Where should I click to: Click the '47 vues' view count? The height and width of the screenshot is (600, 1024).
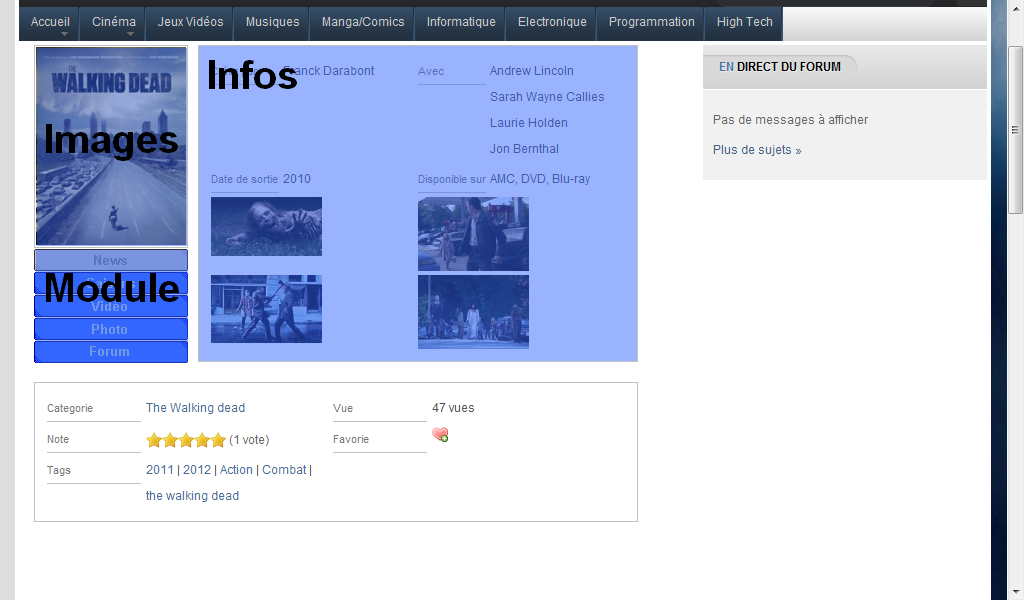point(453,408)
